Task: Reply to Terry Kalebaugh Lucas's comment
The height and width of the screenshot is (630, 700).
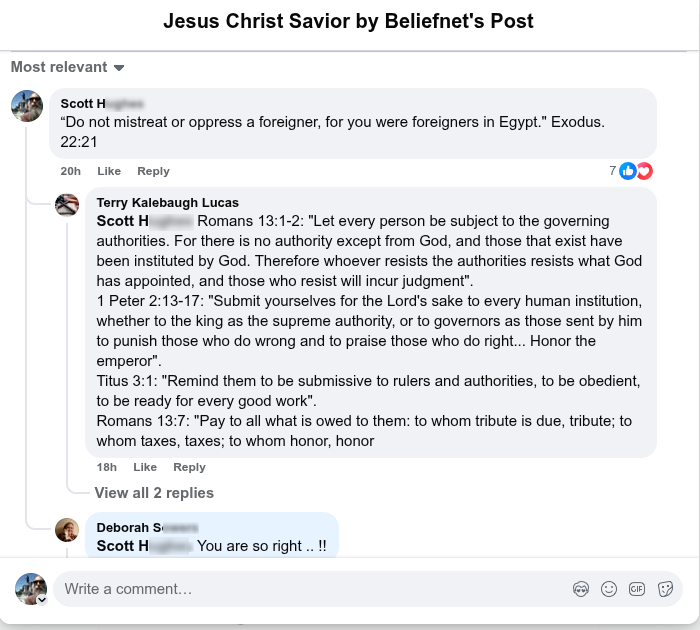Action: click(x=189, y=467)
